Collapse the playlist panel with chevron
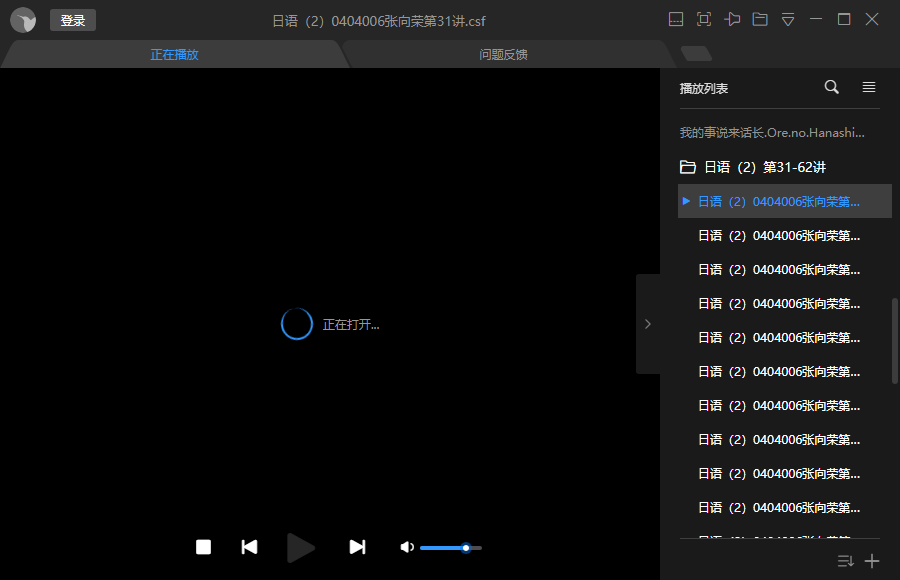The width and height of the screenshot is (900, 580). pos(648,324)
